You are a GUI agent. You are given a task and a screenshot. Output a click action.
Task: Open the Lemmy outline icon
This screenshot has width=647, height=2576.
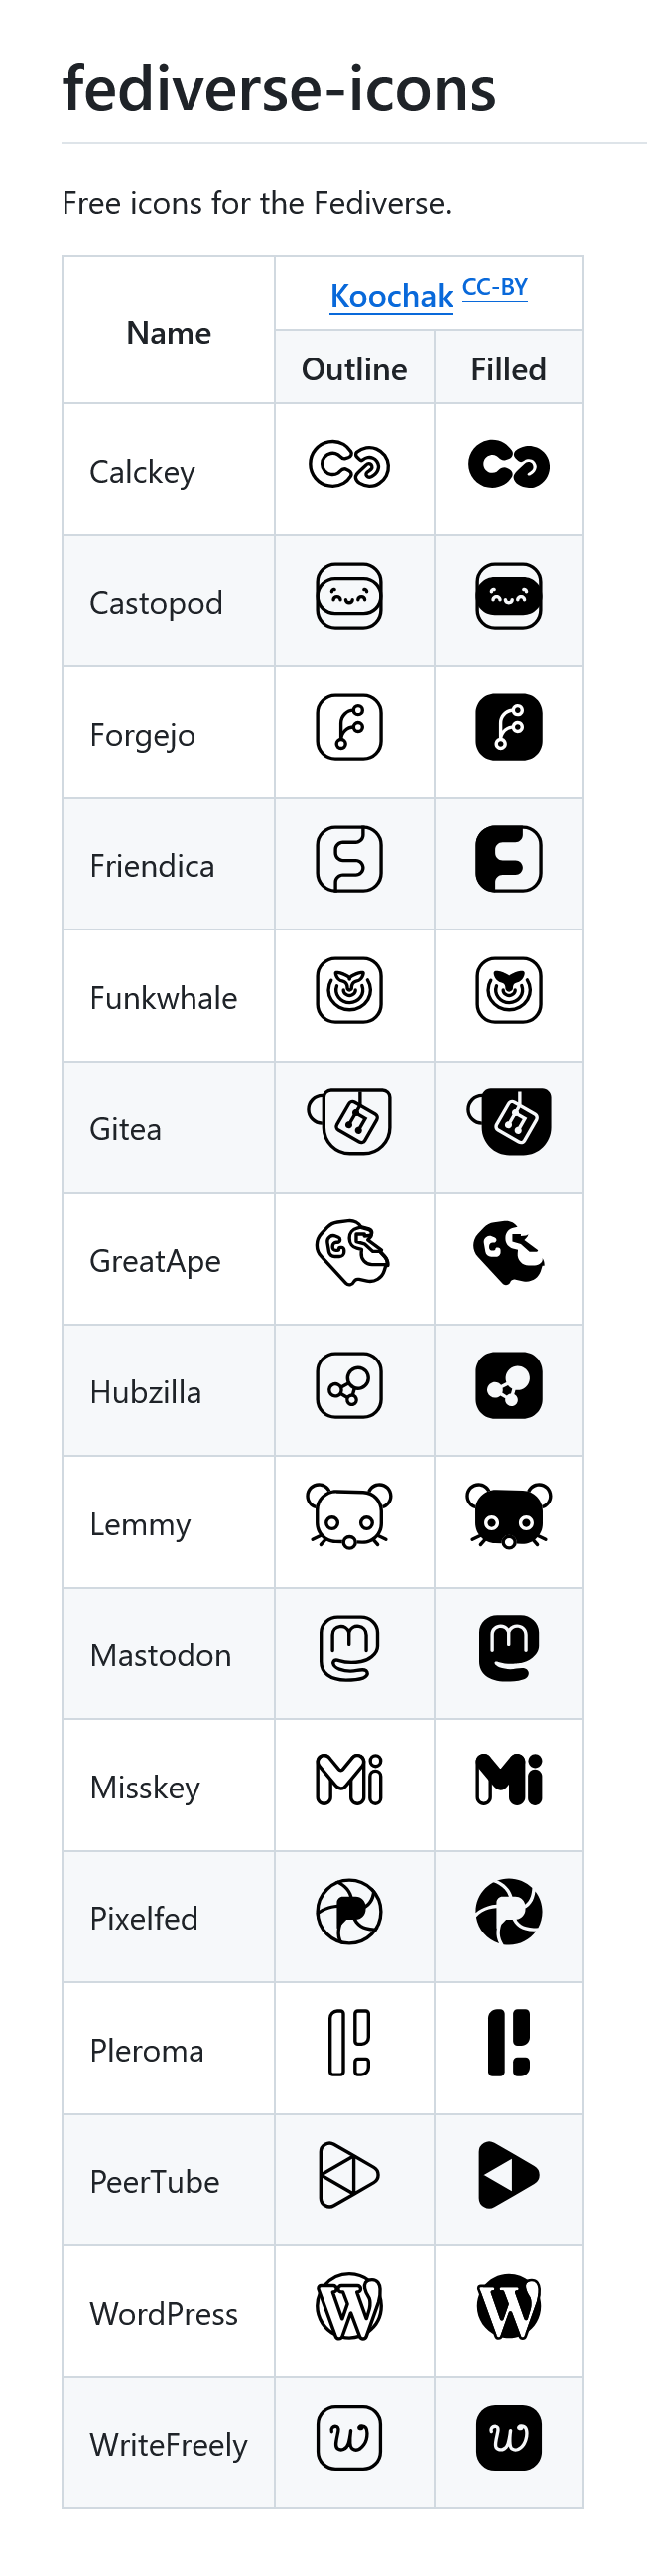[x=349, y=1516]
